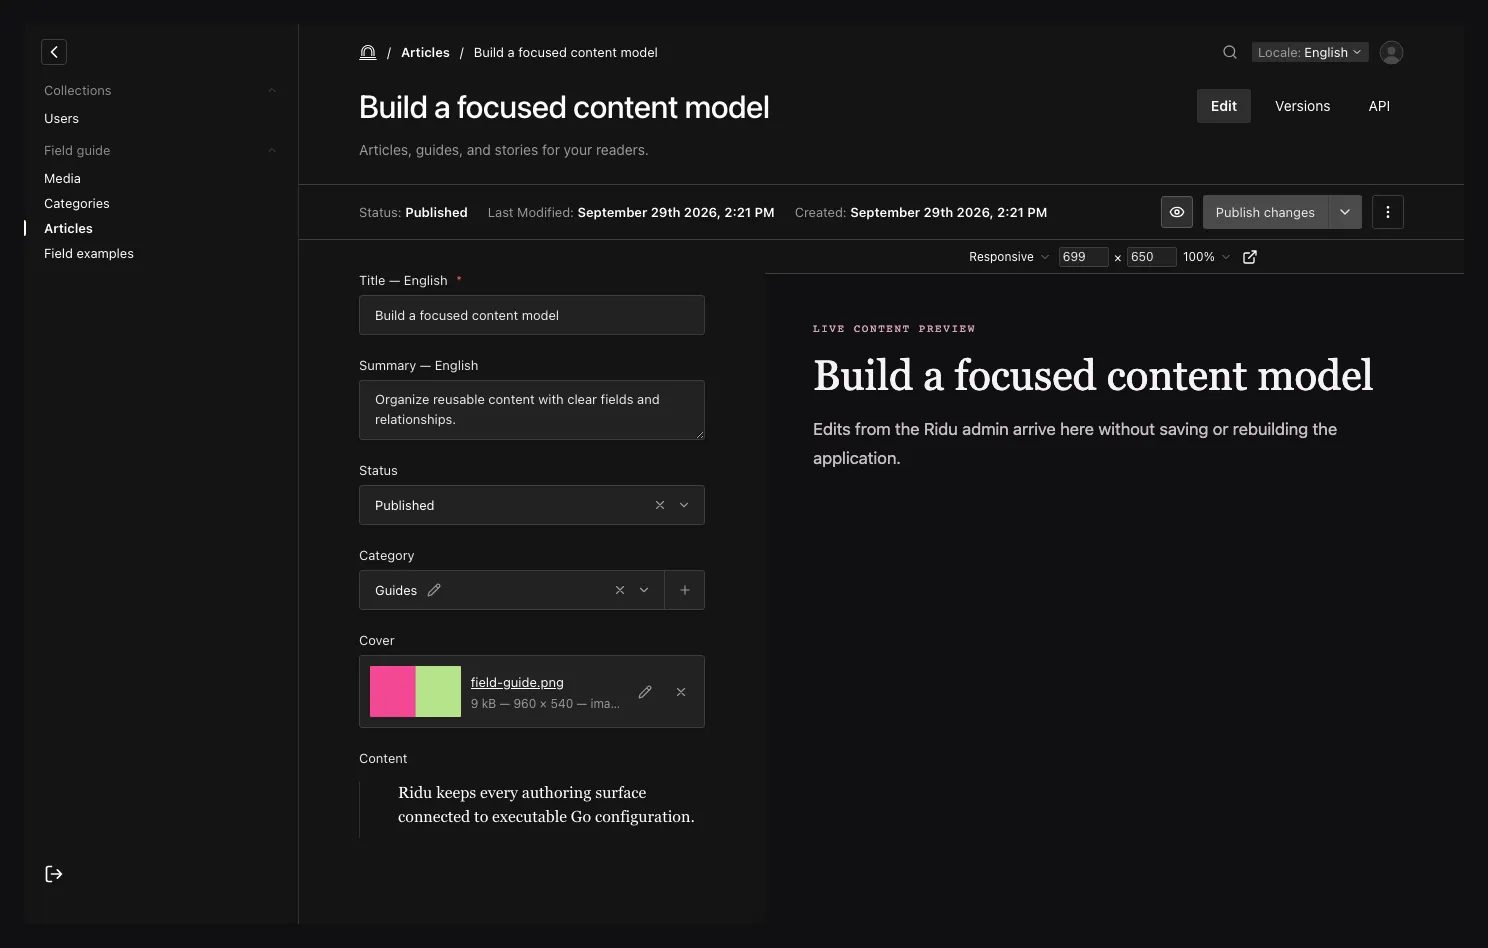1488x948 pixels.
Task: Open the three-dot document actions menu
Action: (1388, 212)
